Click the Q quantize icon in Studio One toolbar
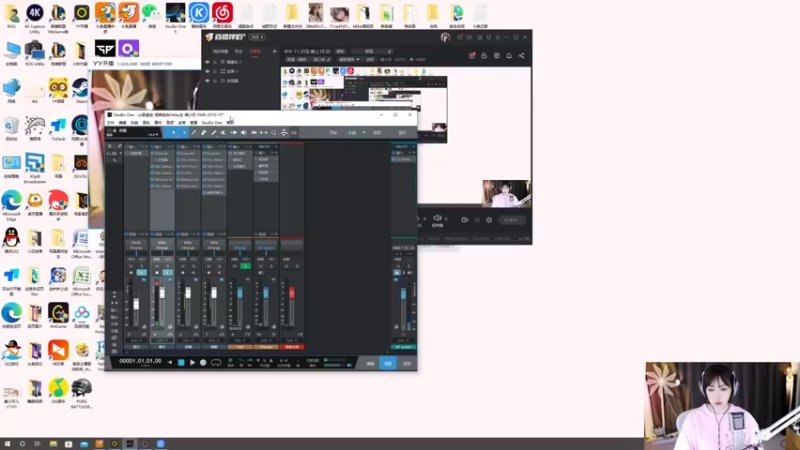The image size is (800, 450). point(274,133)
